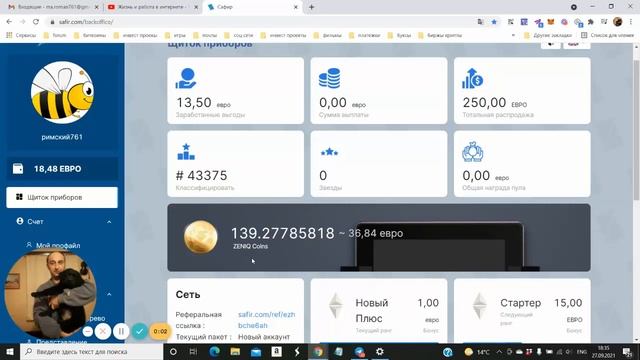Open the Биржи крипты bookmarks folder
The image size is (640, 360).
(x=440, y=36)
